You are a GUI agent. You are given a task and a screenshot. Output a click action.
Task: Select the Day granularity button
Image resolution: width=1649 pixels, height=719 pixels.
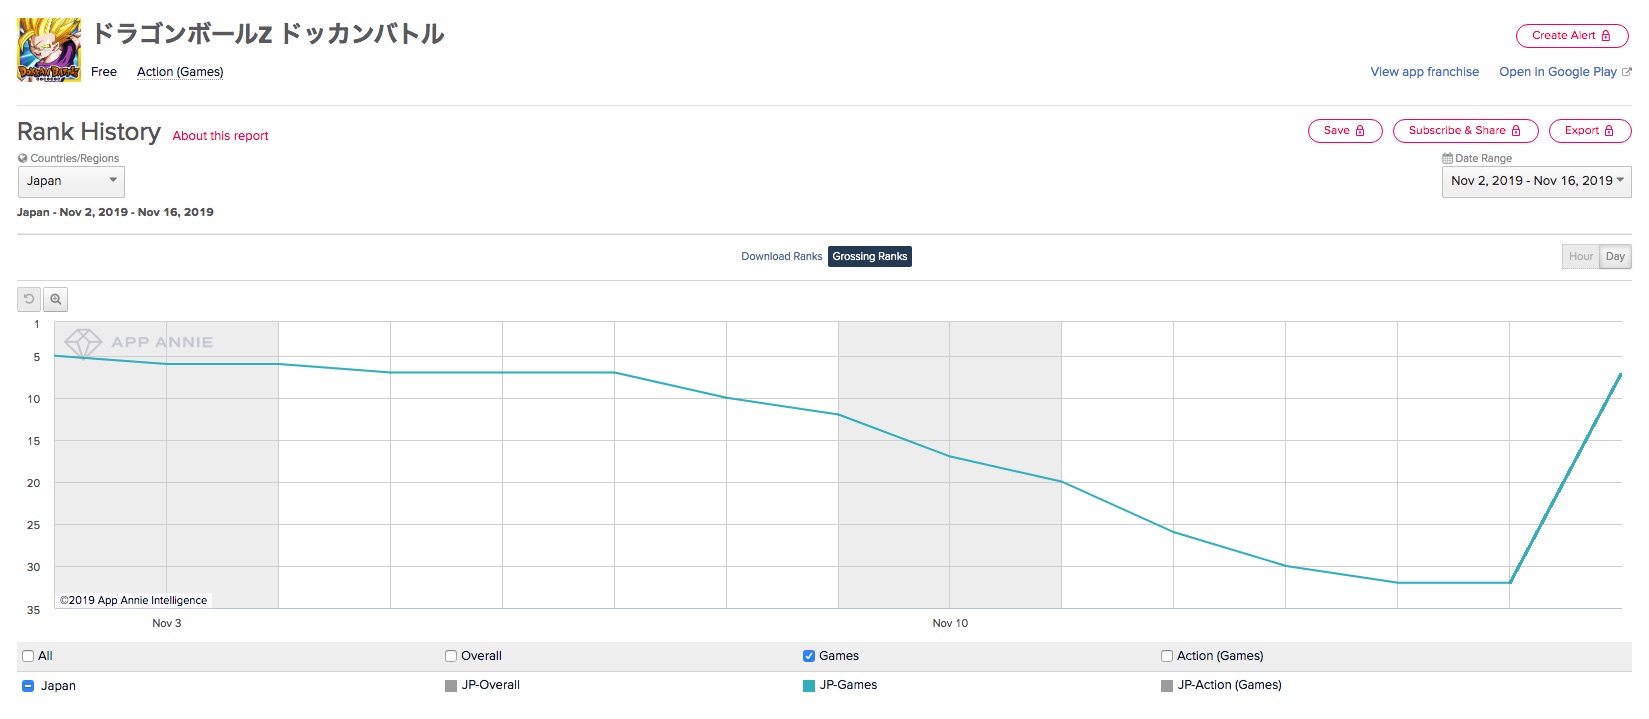click(x=1615, y=257)
